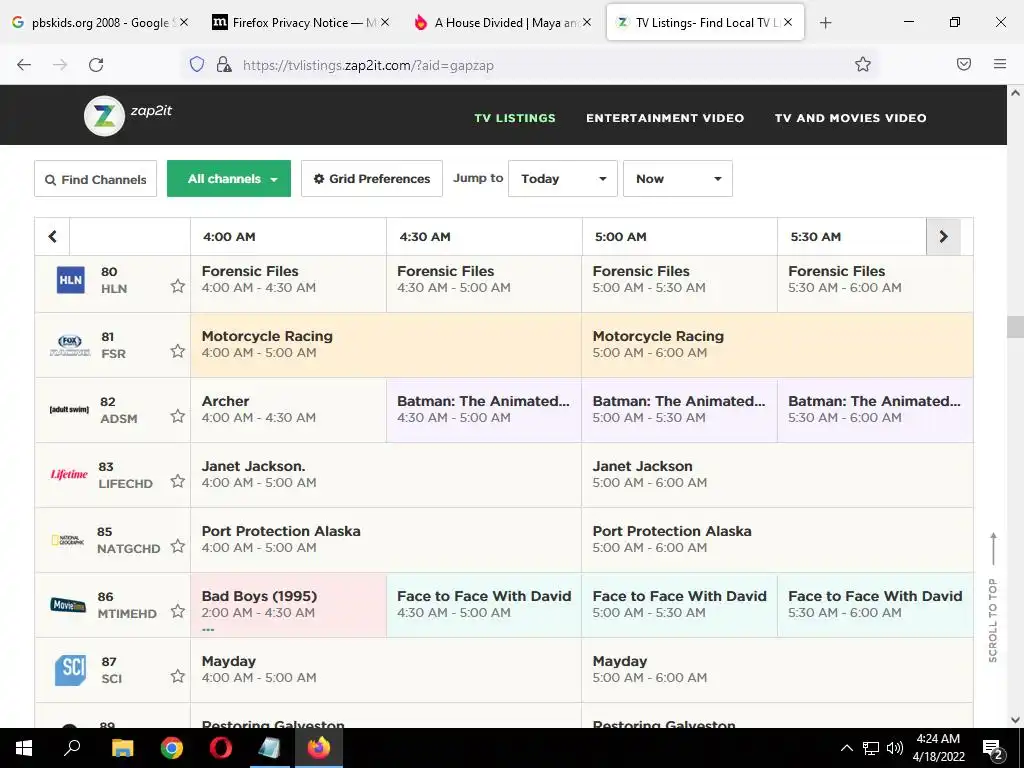Click the Firefox taskbar icon

coord(319,748)
